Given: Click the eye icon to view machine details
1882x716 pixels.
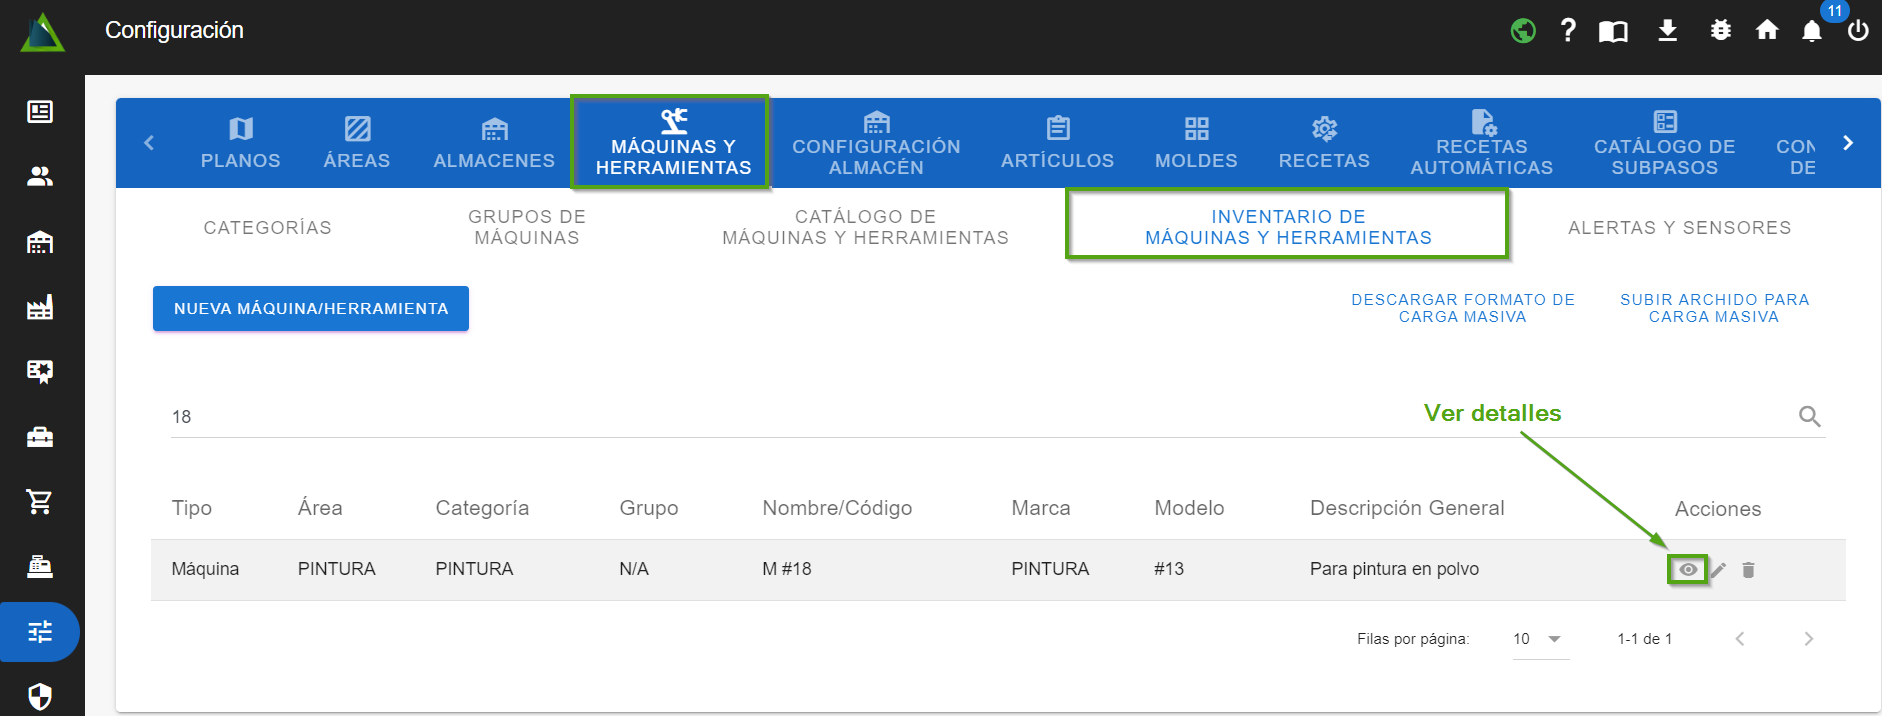Looking at the screenshot, I should pyautogui.click(x=1687, y=570).
